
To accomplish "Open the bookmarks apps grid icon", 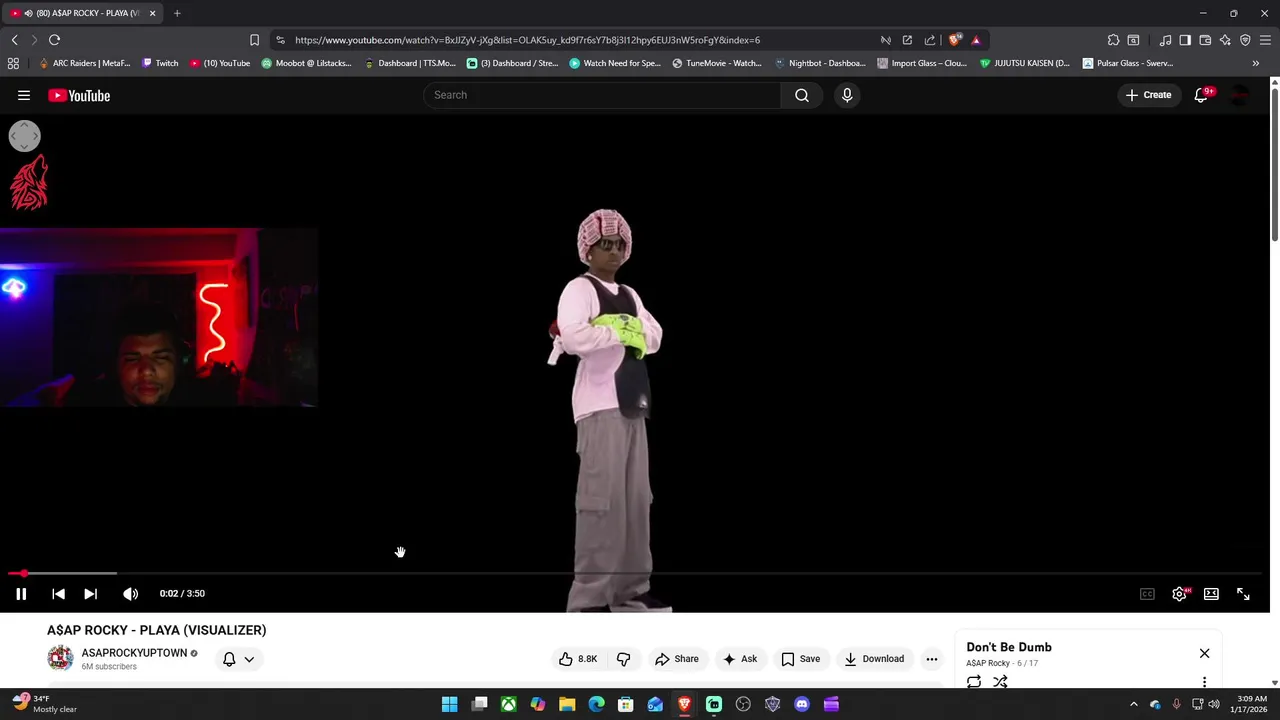I will coord(13,63).
